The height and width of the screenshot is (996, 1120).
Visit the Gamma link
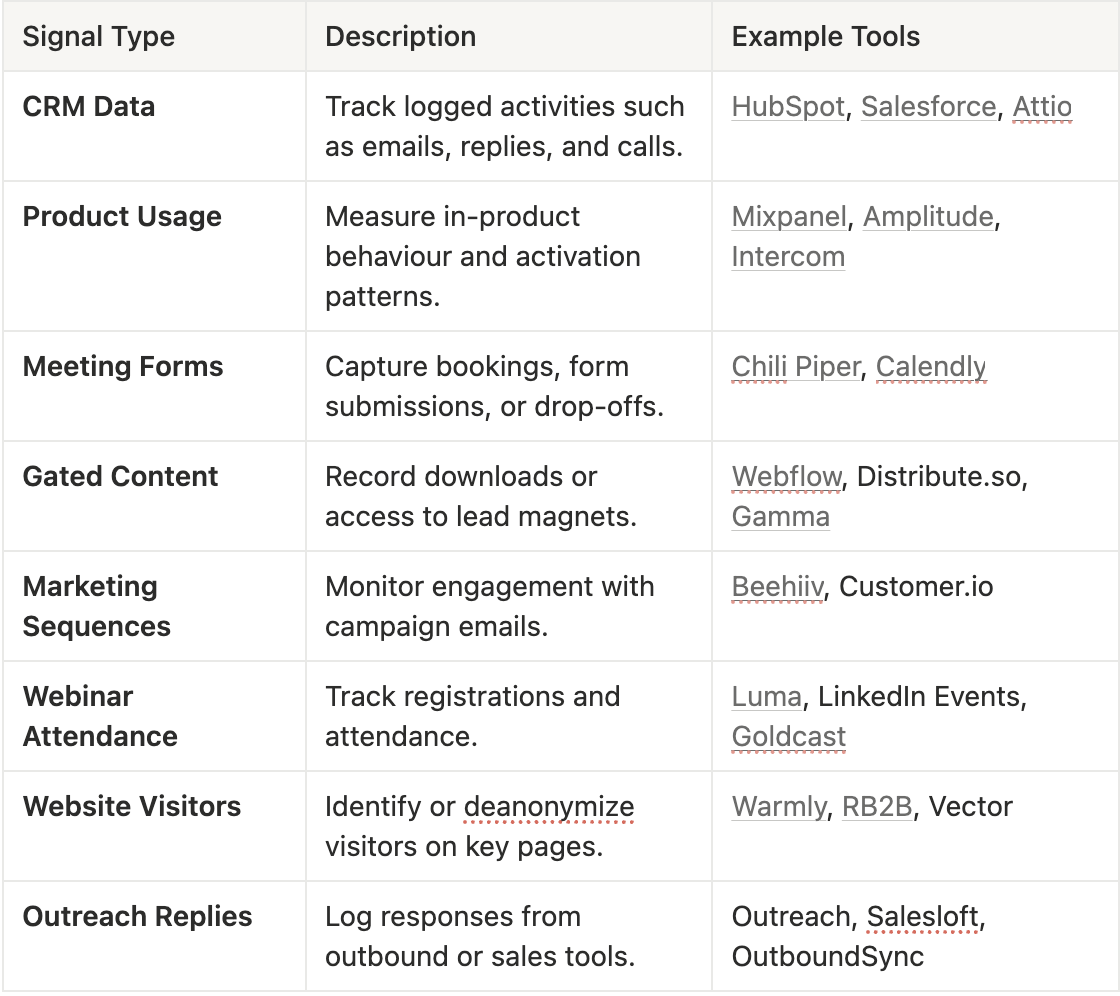781,517
